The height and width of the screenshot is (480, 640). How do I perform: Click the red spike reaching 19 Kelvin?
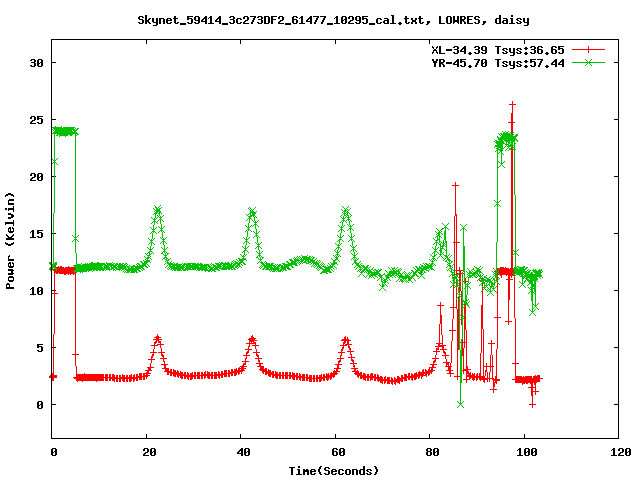click(x=456, y=185)
